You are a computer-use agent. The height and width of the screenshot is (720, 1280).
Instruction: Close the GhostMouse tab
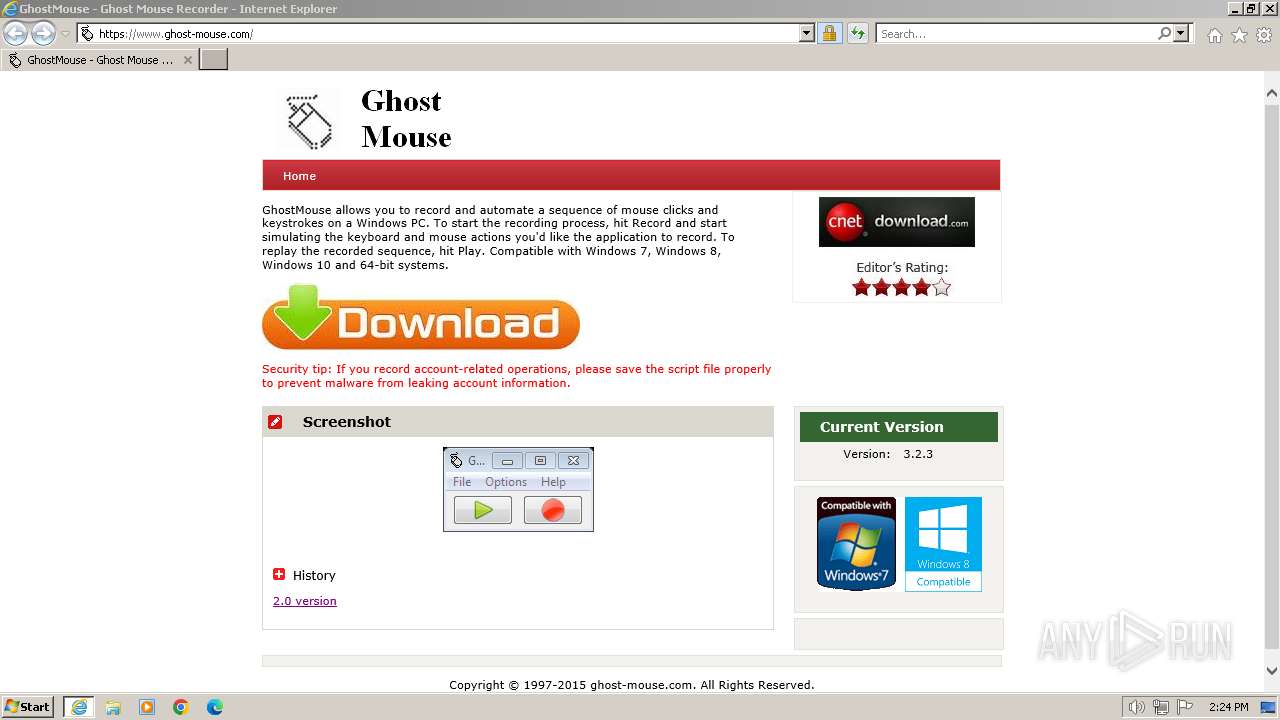pos(187,60)
